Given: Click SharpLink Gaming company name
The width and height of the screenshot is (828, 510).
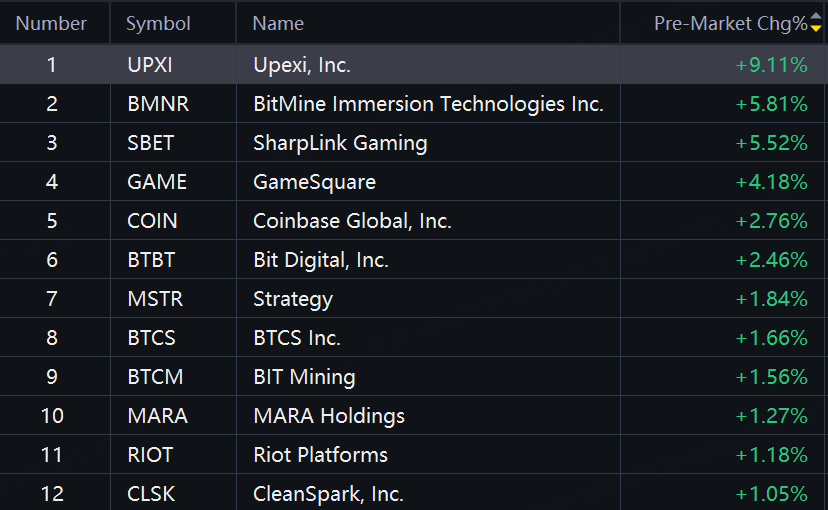Looking at the screenshot, I should point(340,143).
